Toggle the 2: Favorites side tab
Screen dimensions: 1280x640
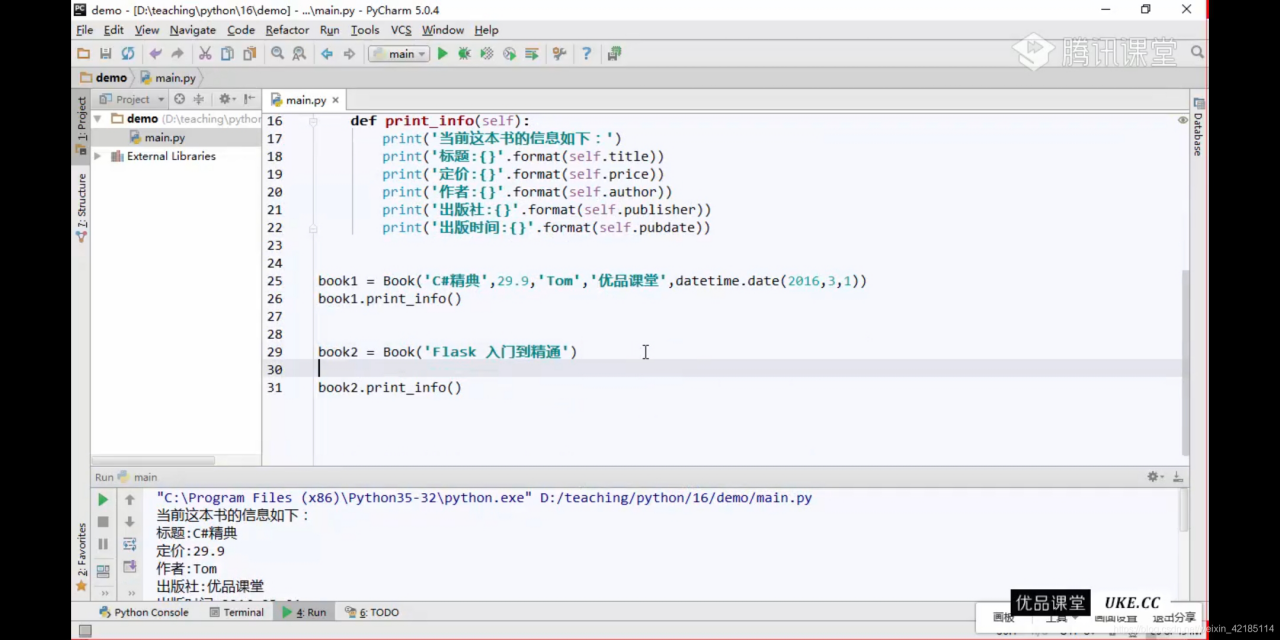tap(81, 557)
